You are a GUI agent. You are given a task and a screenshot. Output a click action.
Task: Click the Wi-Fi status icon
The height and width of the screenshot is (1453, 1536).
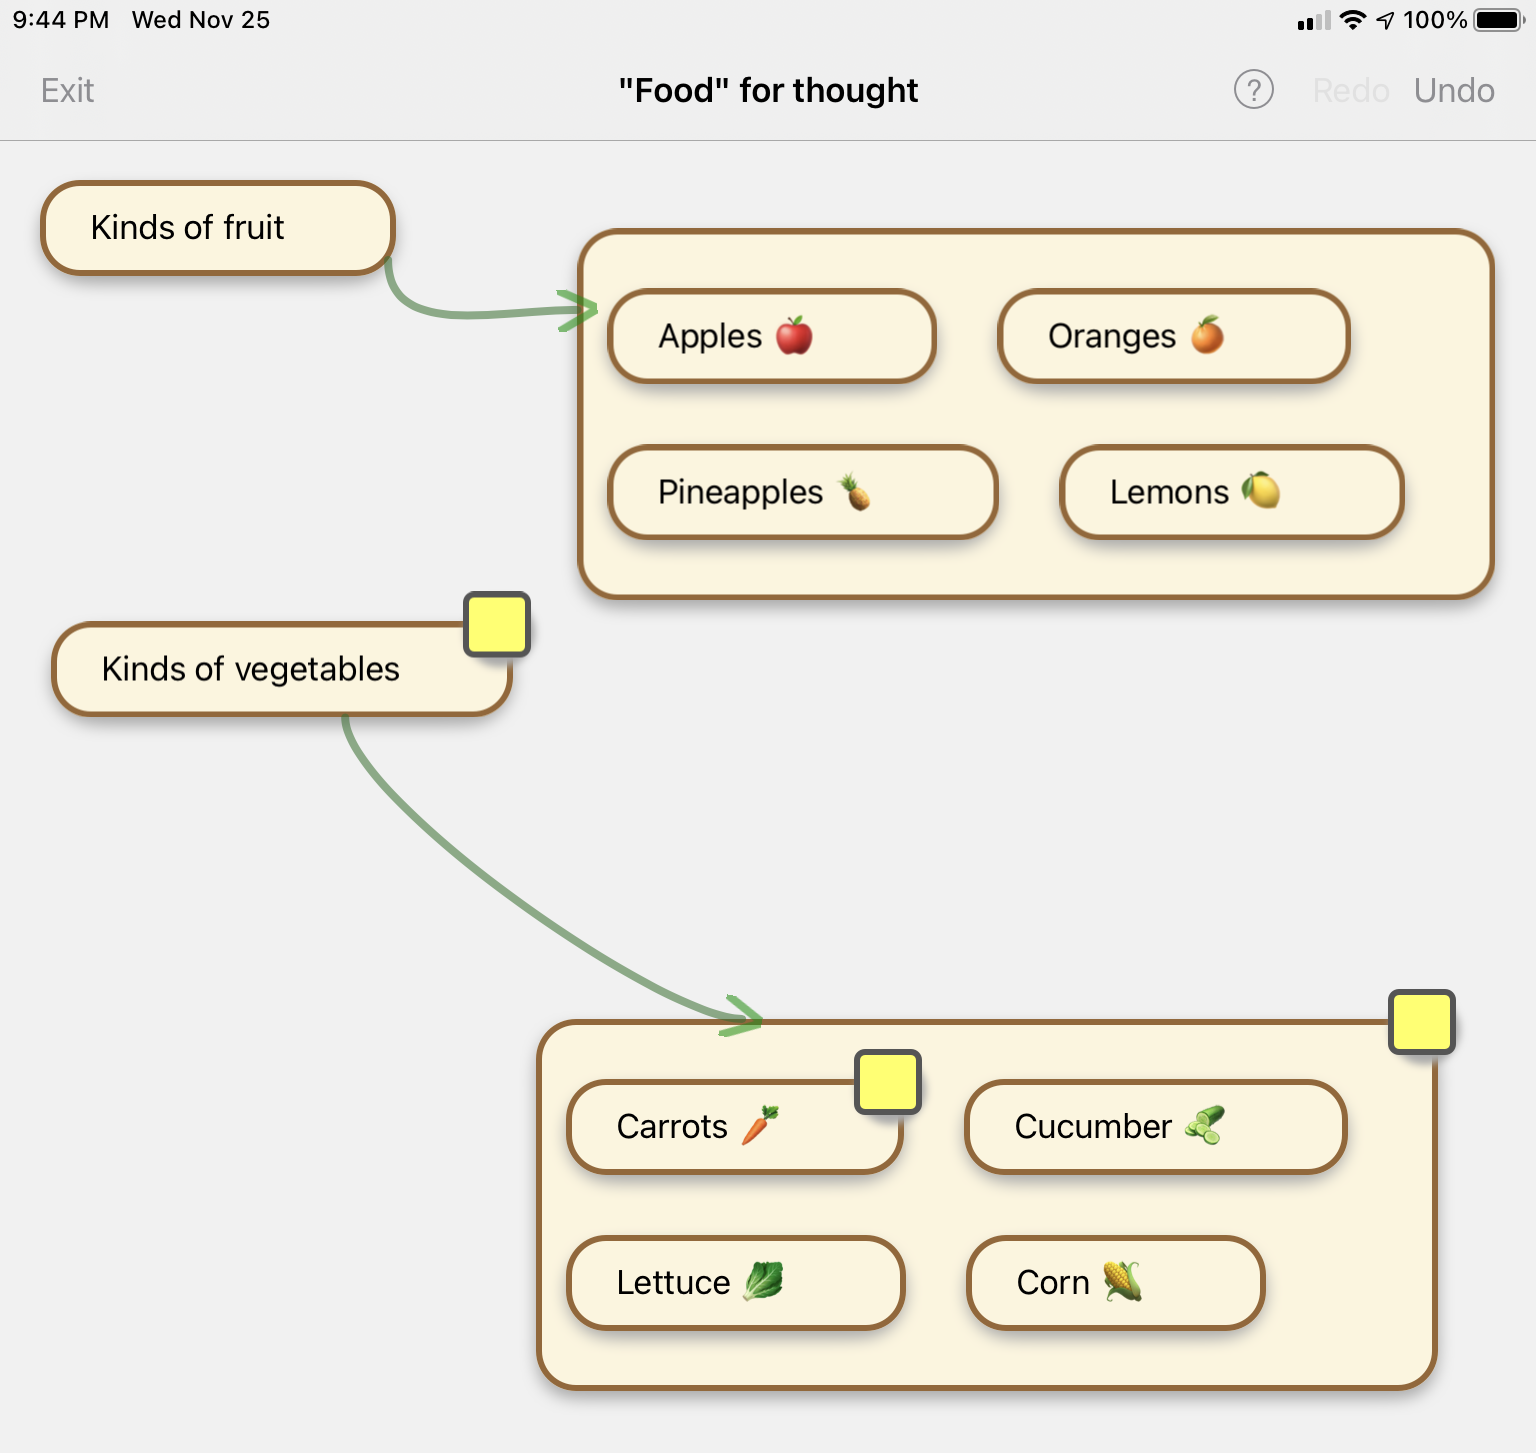tap(1352, 20)
